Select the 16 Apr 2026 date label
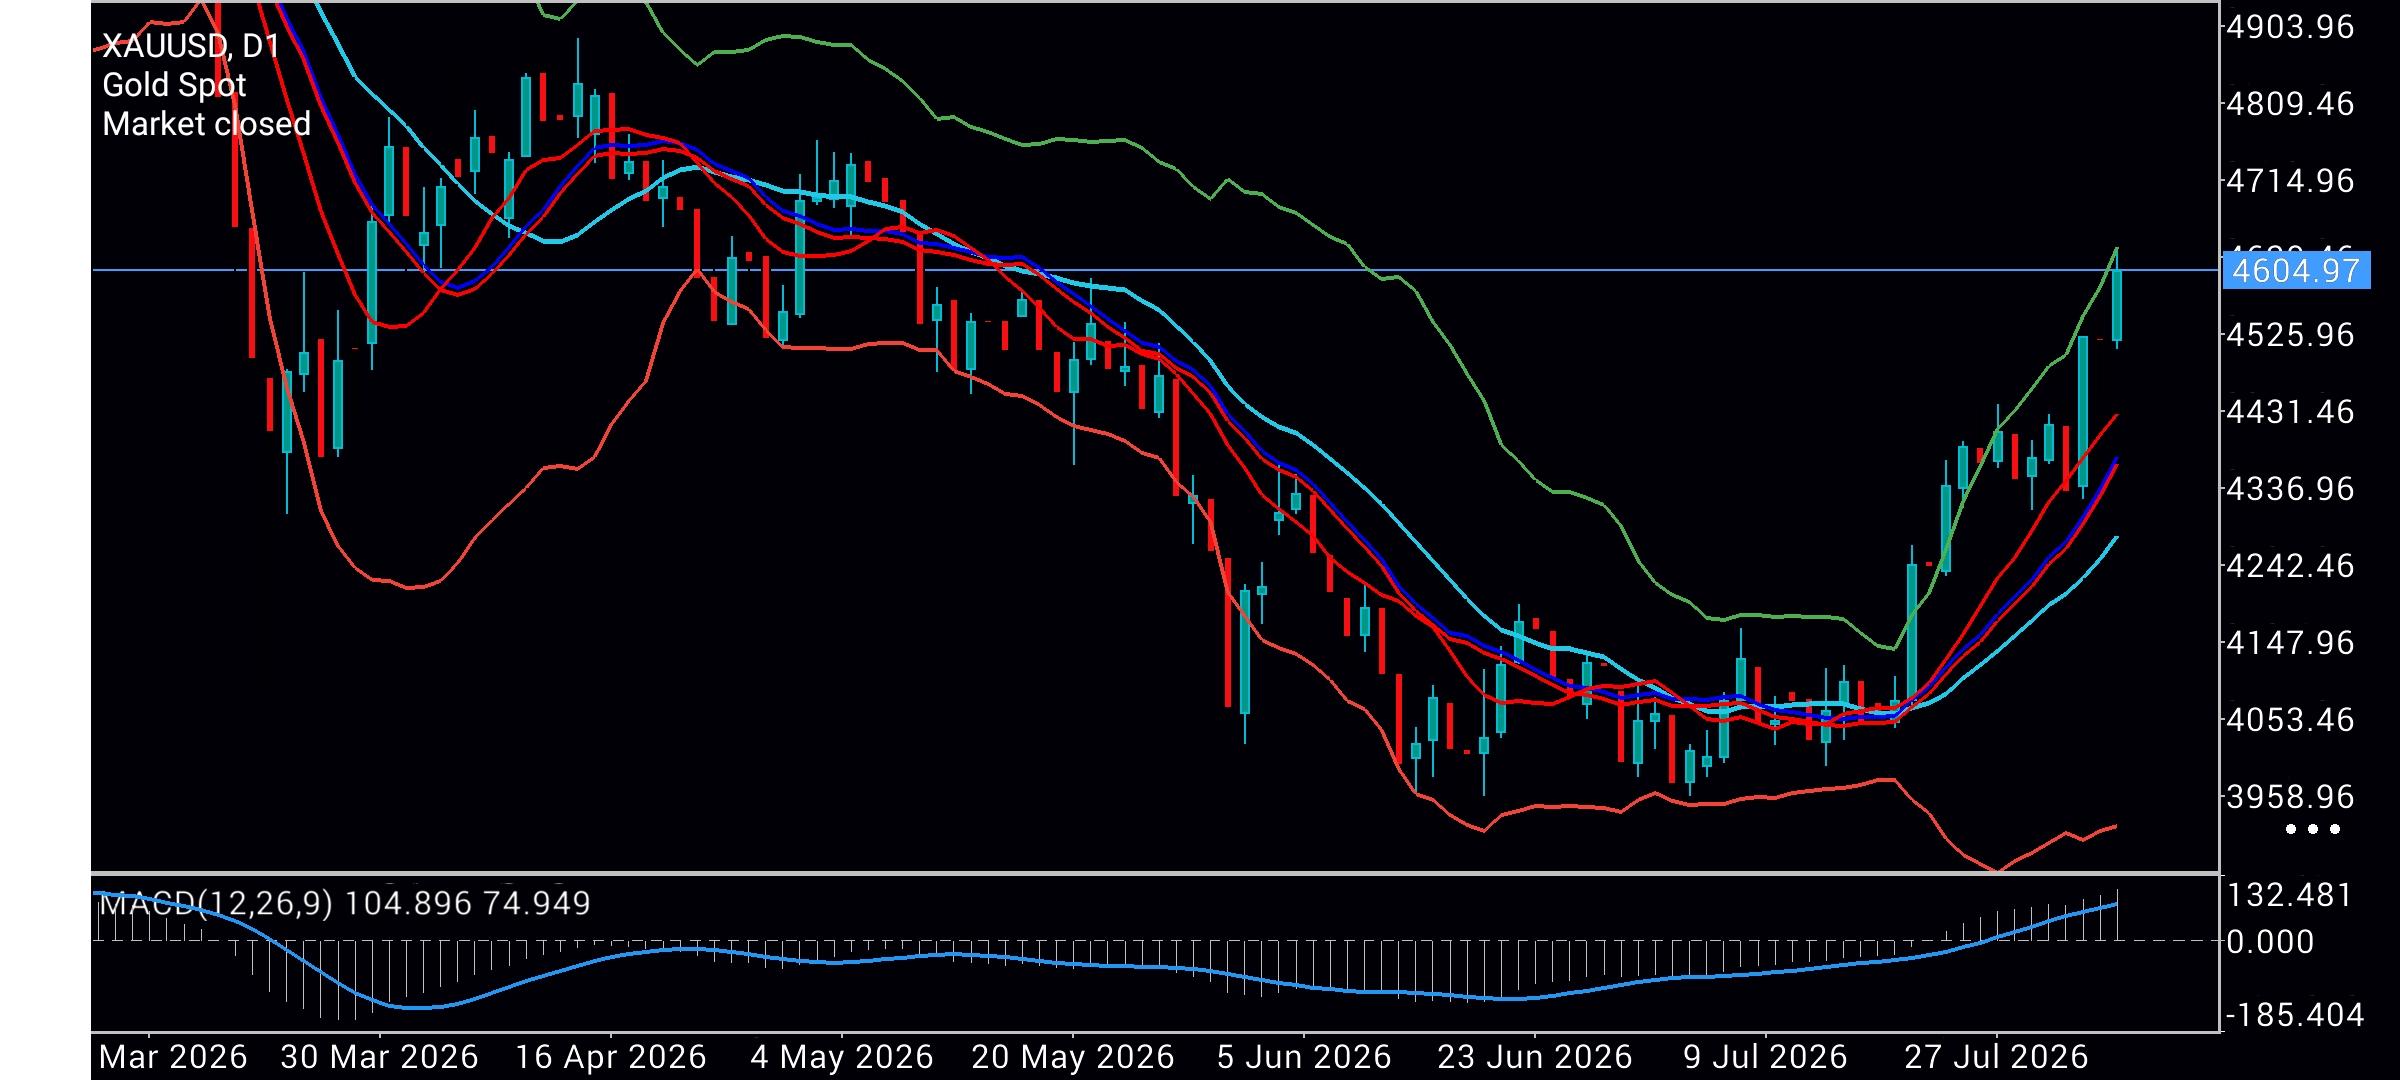2400x1080 pixels. (x=610, y=1057)
